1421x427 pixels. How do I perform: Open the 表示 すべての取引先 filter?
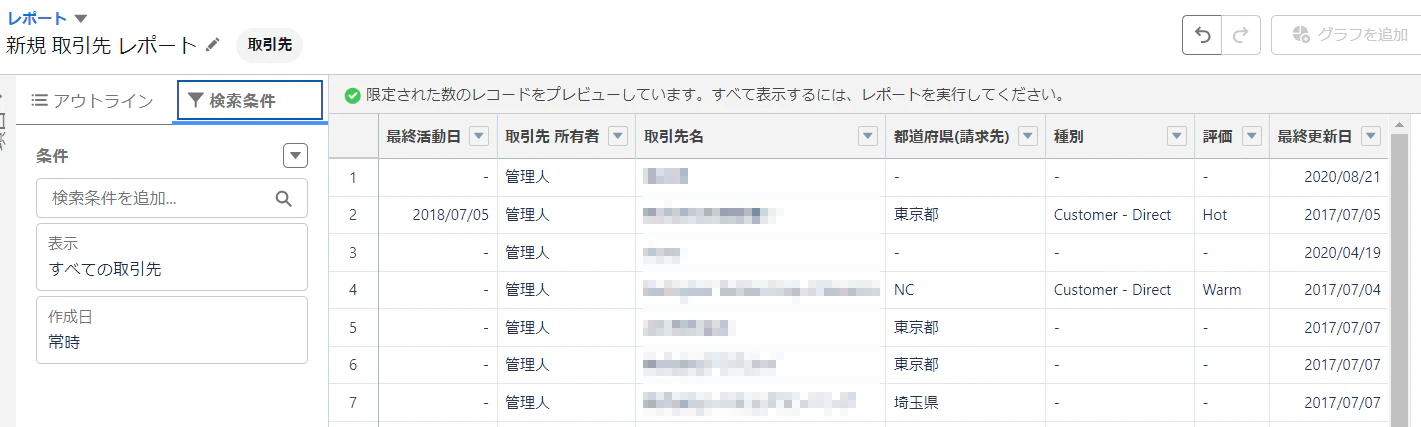(172, 257)
